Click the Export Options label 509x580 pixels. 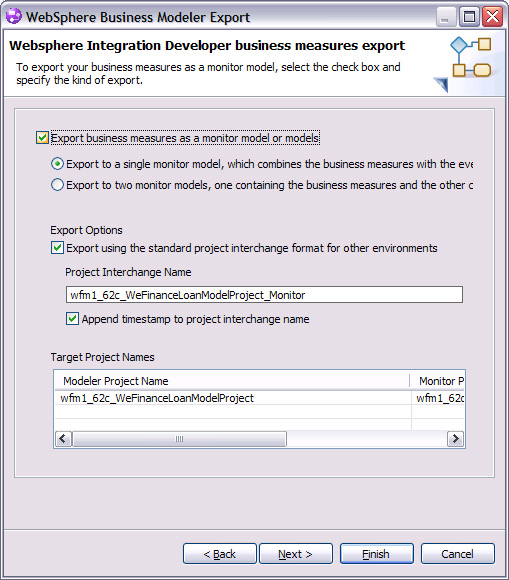[x=86, y=230]
